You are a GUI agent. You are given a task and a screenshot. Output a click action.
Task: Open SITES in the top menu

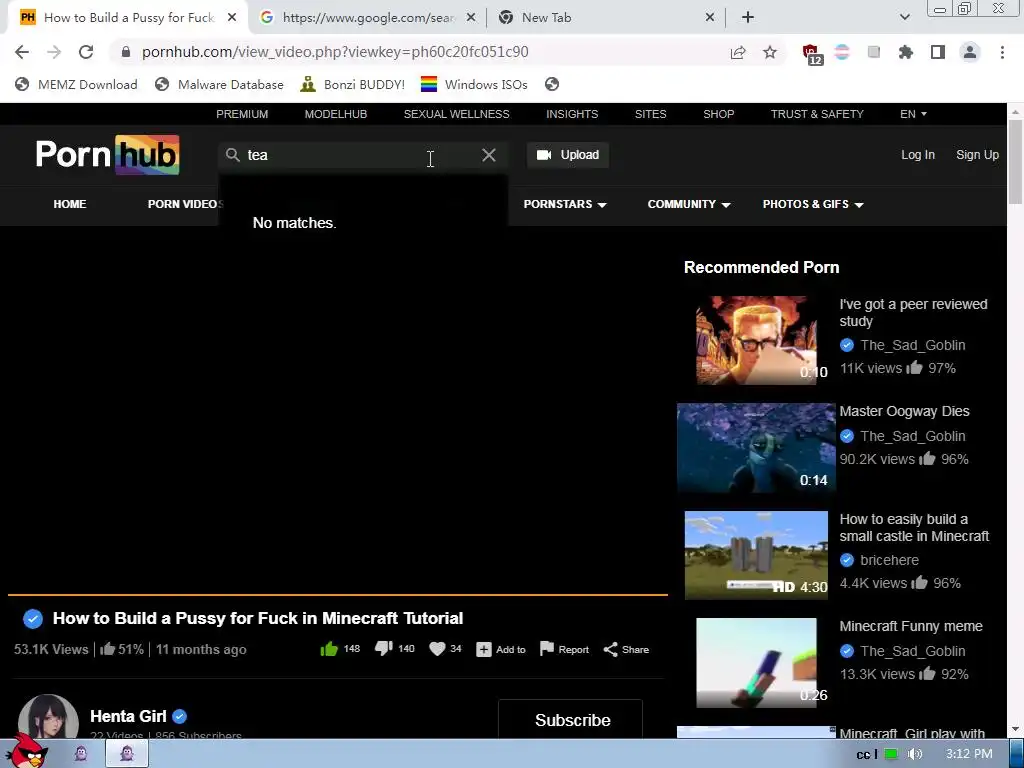point(650,114)
